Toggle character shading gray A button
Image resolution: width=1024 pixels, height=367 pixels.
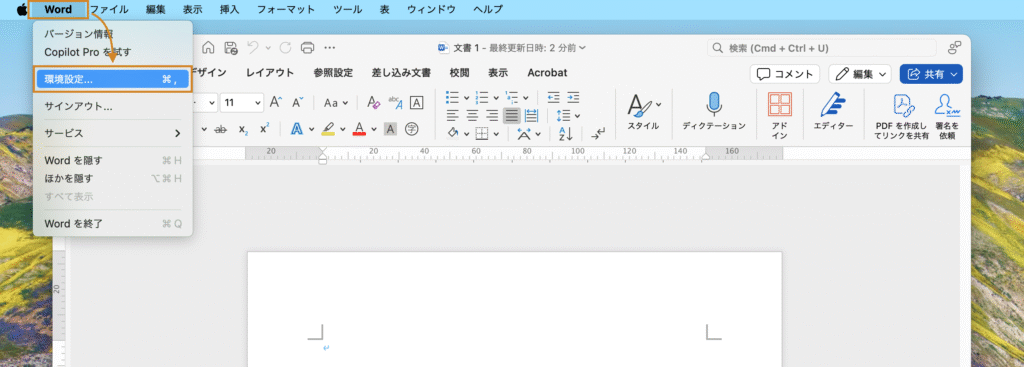[x=390, y=129]
